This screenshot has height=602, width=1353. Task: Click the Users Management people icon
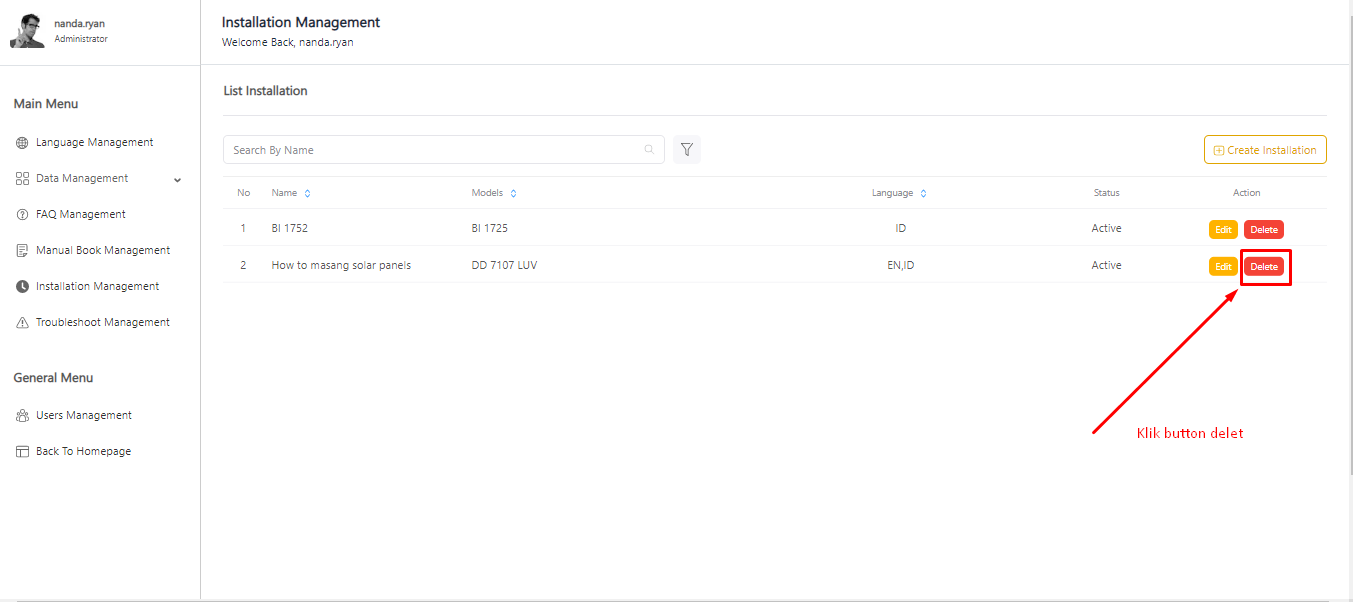[22, 416]
